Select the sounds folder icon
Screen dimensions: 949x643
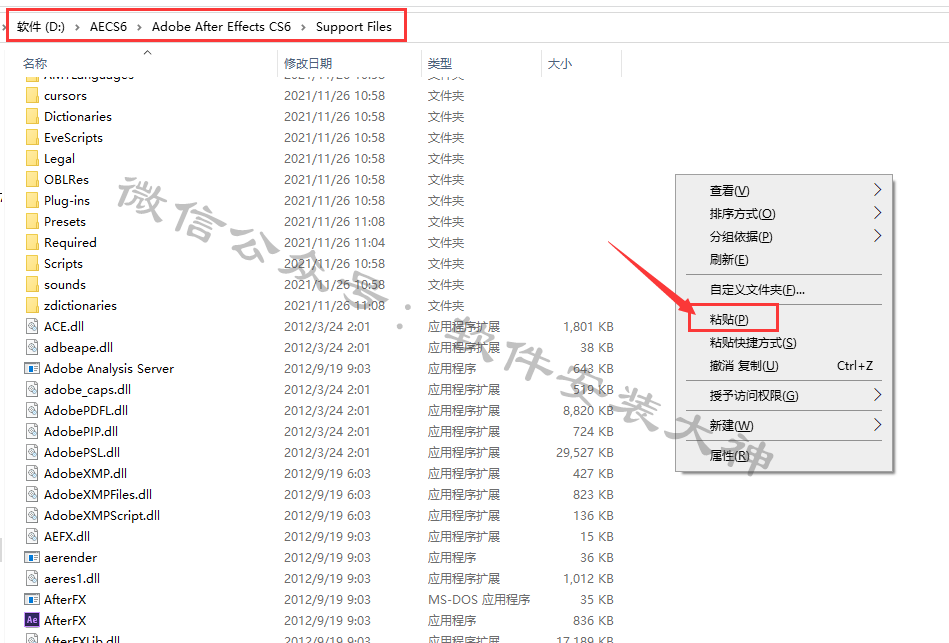click(x=32, y=285)
